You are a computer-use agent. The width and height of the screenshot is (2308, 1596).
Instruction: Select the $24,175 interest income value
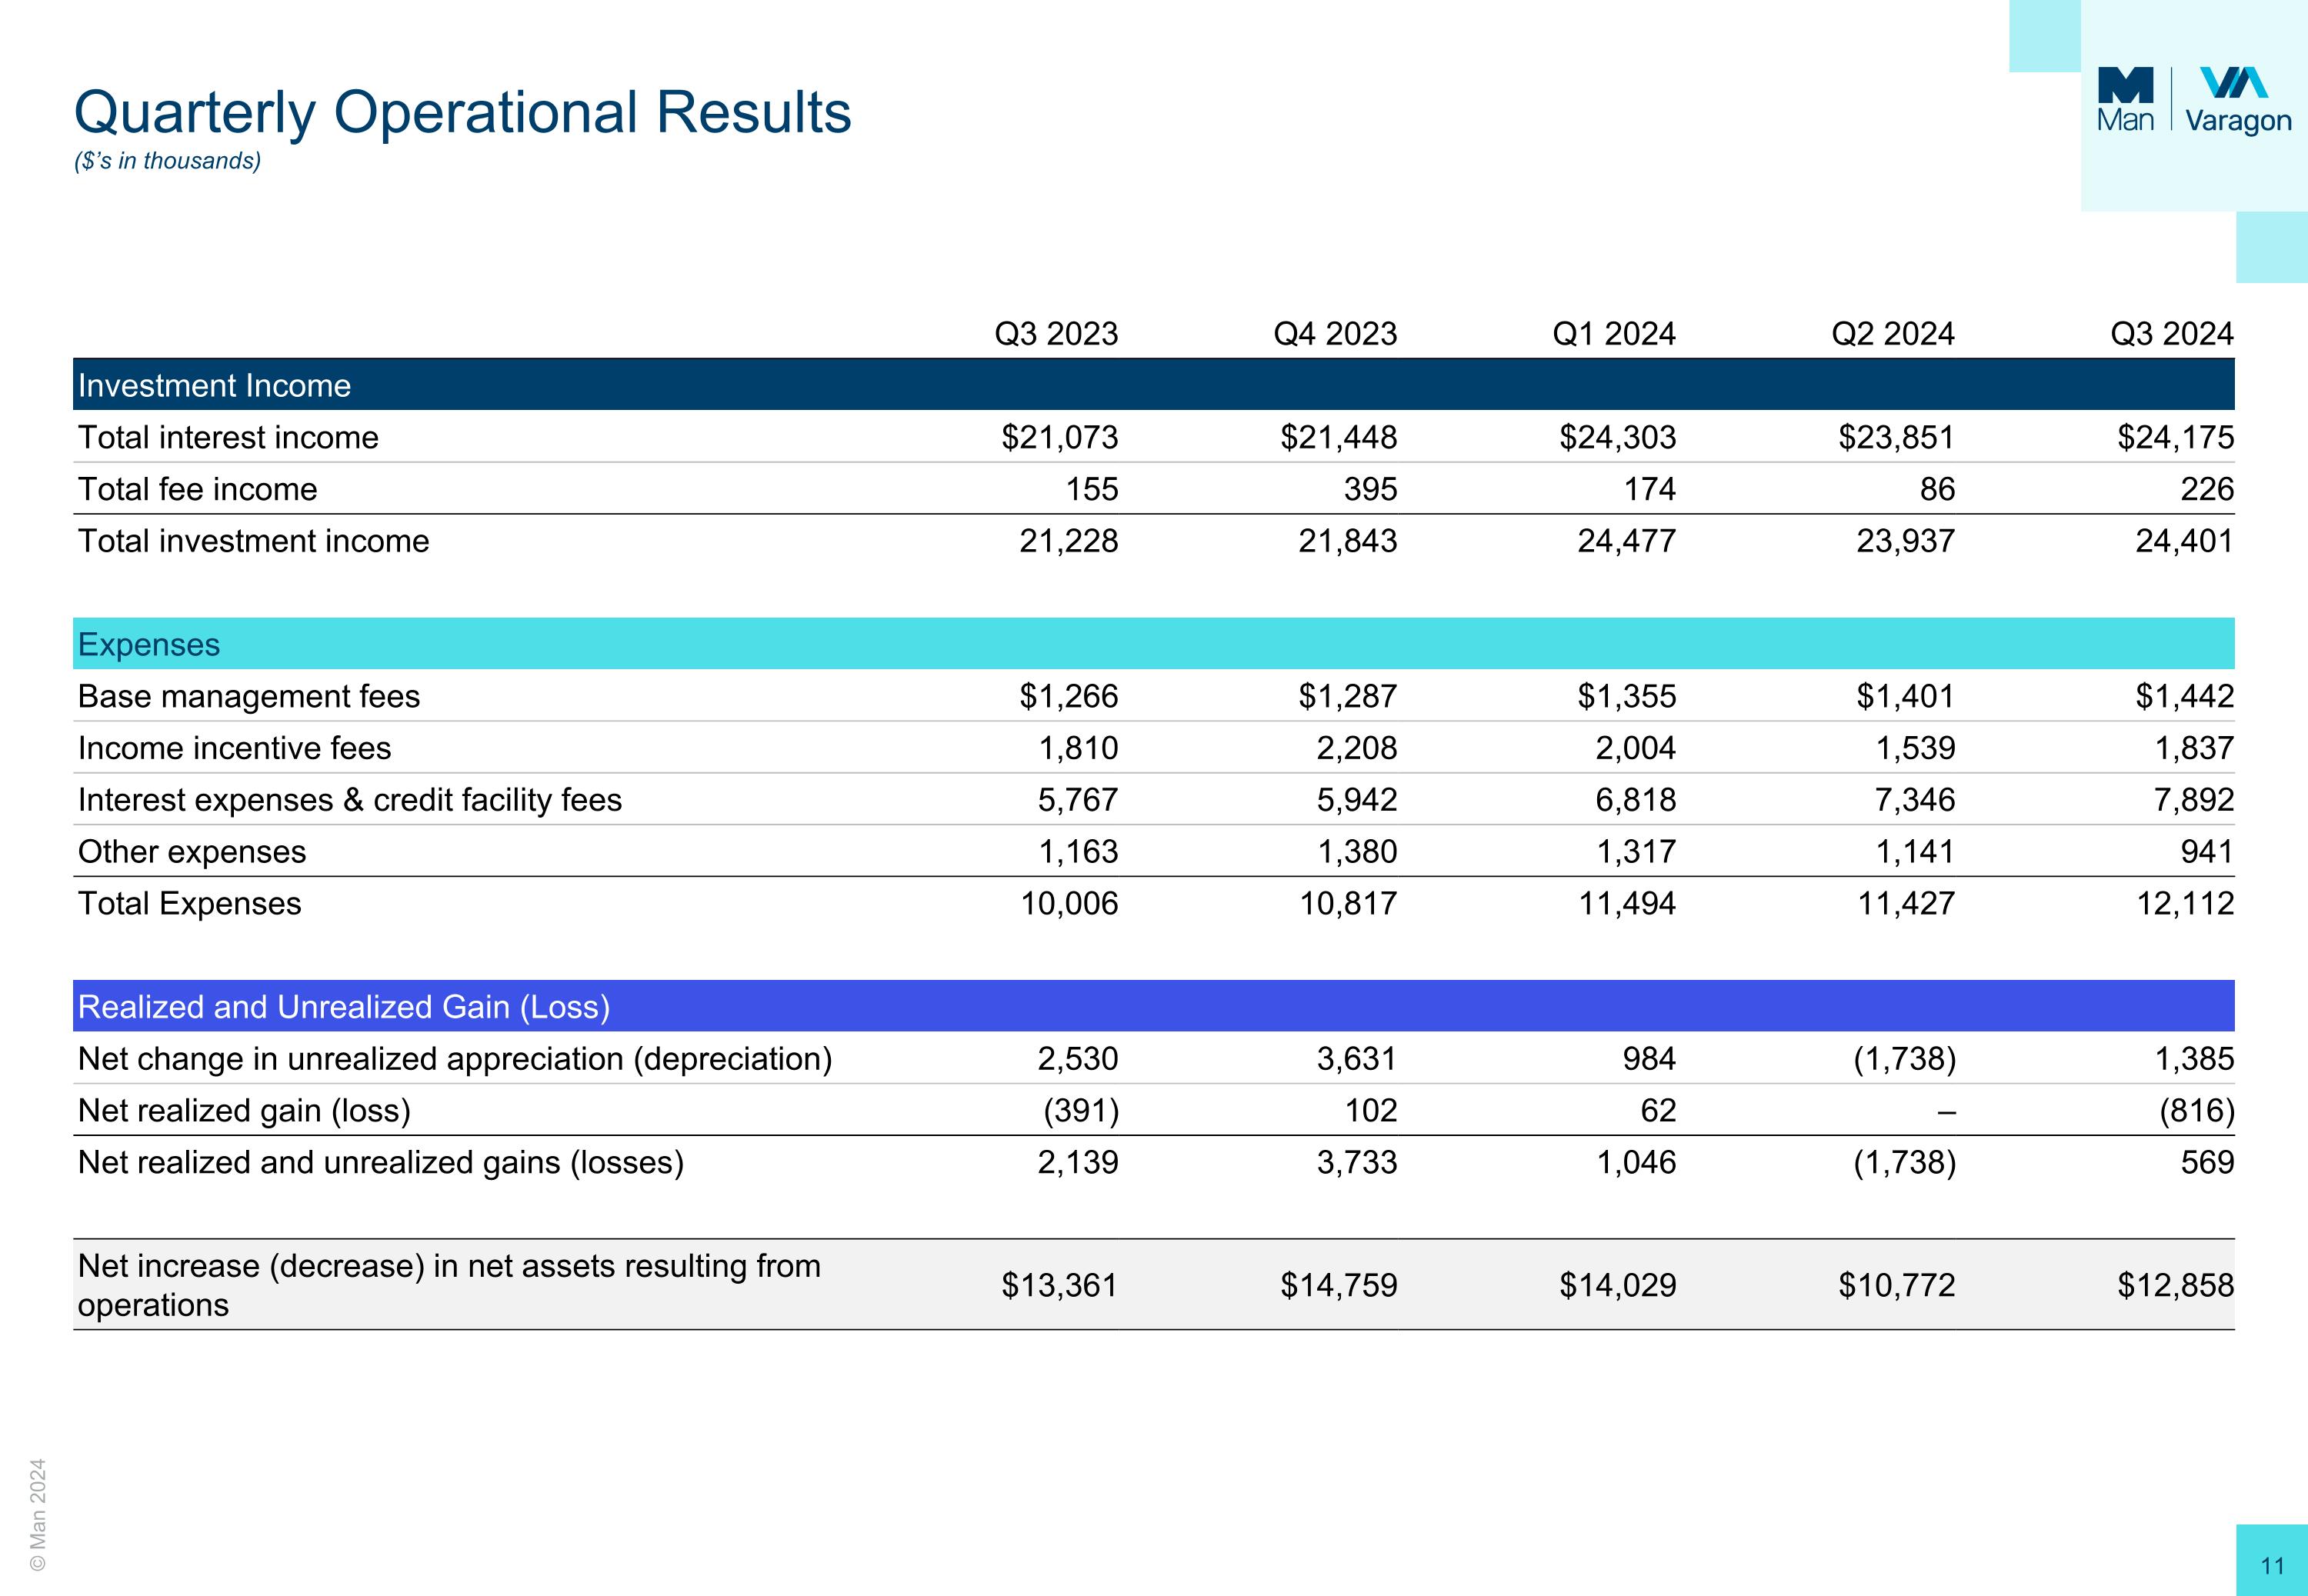[2176, 437]
